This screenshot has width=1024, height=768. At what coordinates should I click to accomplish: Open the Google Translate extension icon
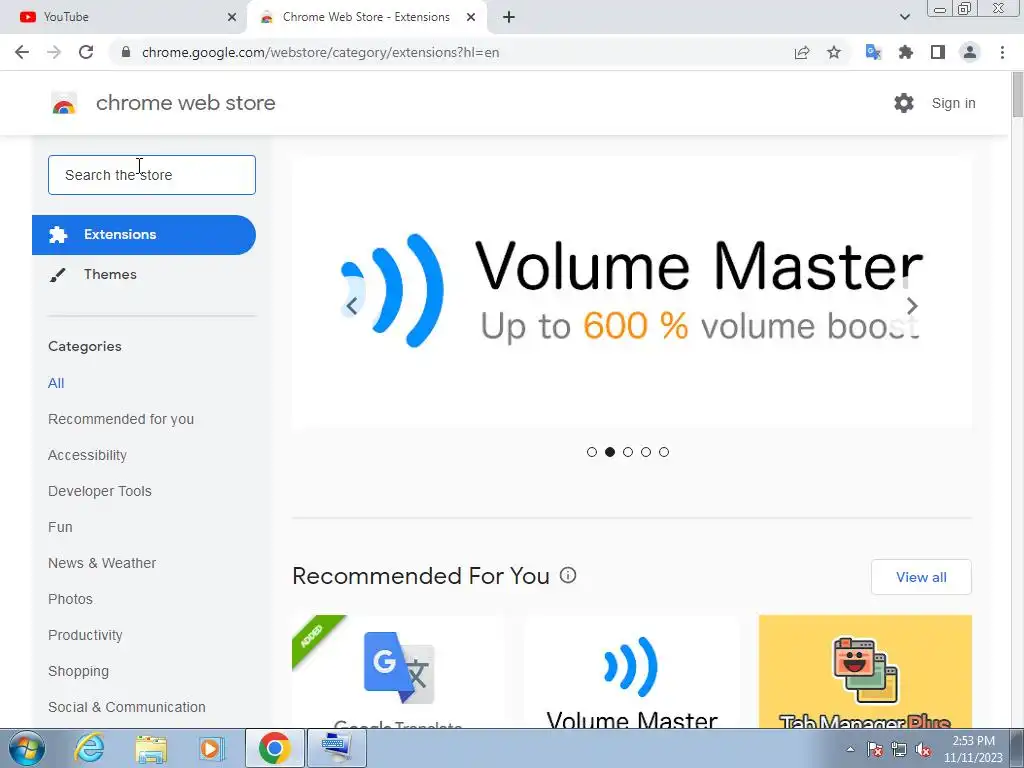pos(873,52)
